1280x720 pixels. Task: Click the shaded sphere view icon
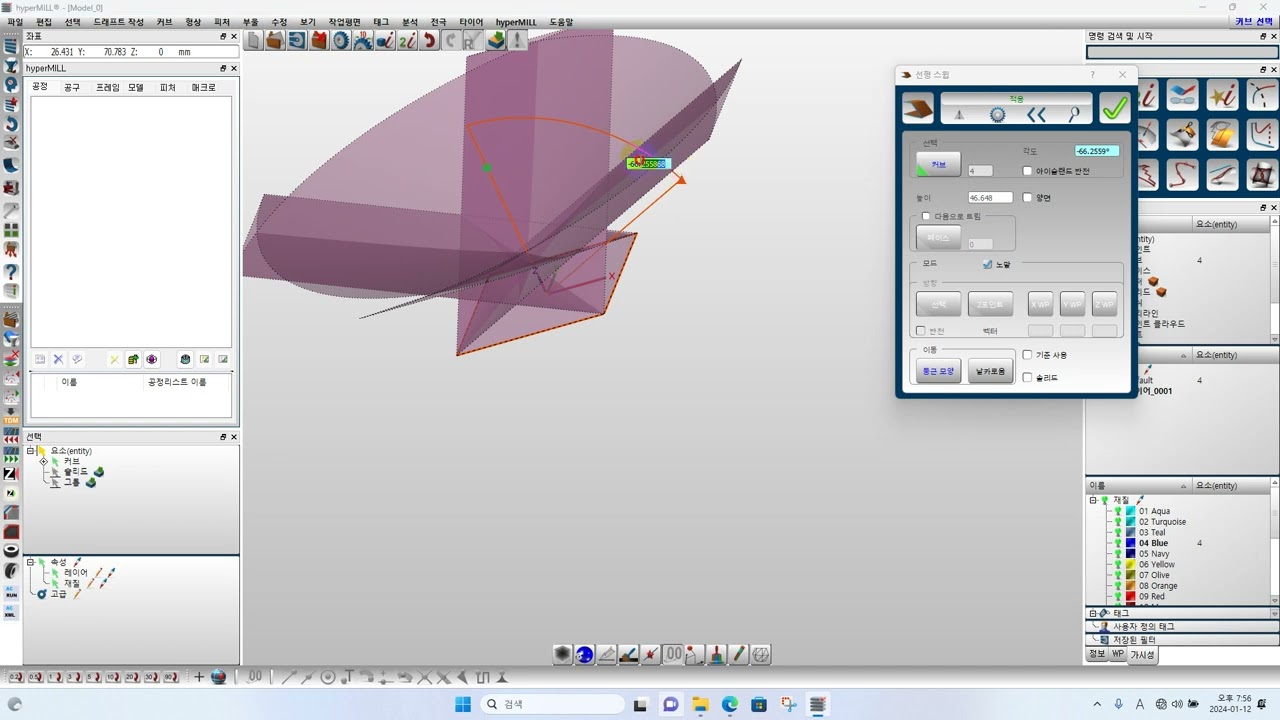(562, 655)
